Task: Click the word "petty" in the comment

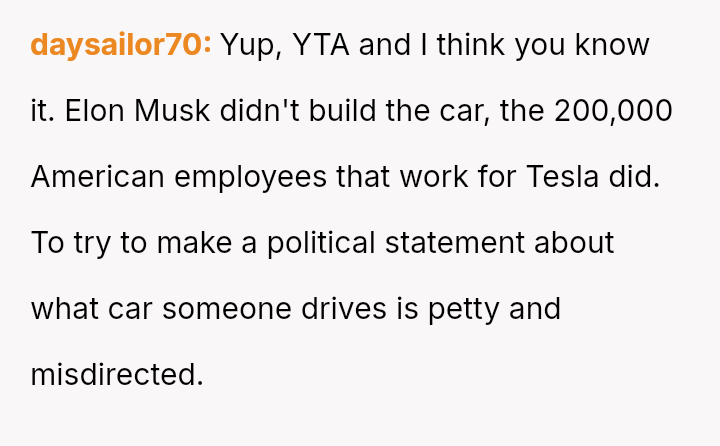Action: pyautogui.click(x=464, y=310)
